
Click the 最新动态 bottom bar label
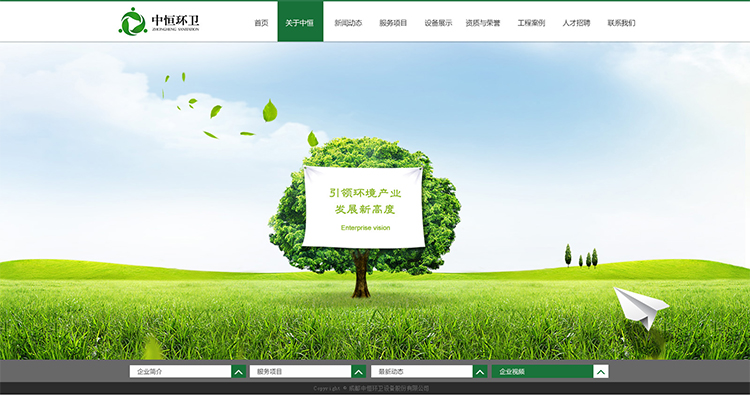[x=391, y=372]
